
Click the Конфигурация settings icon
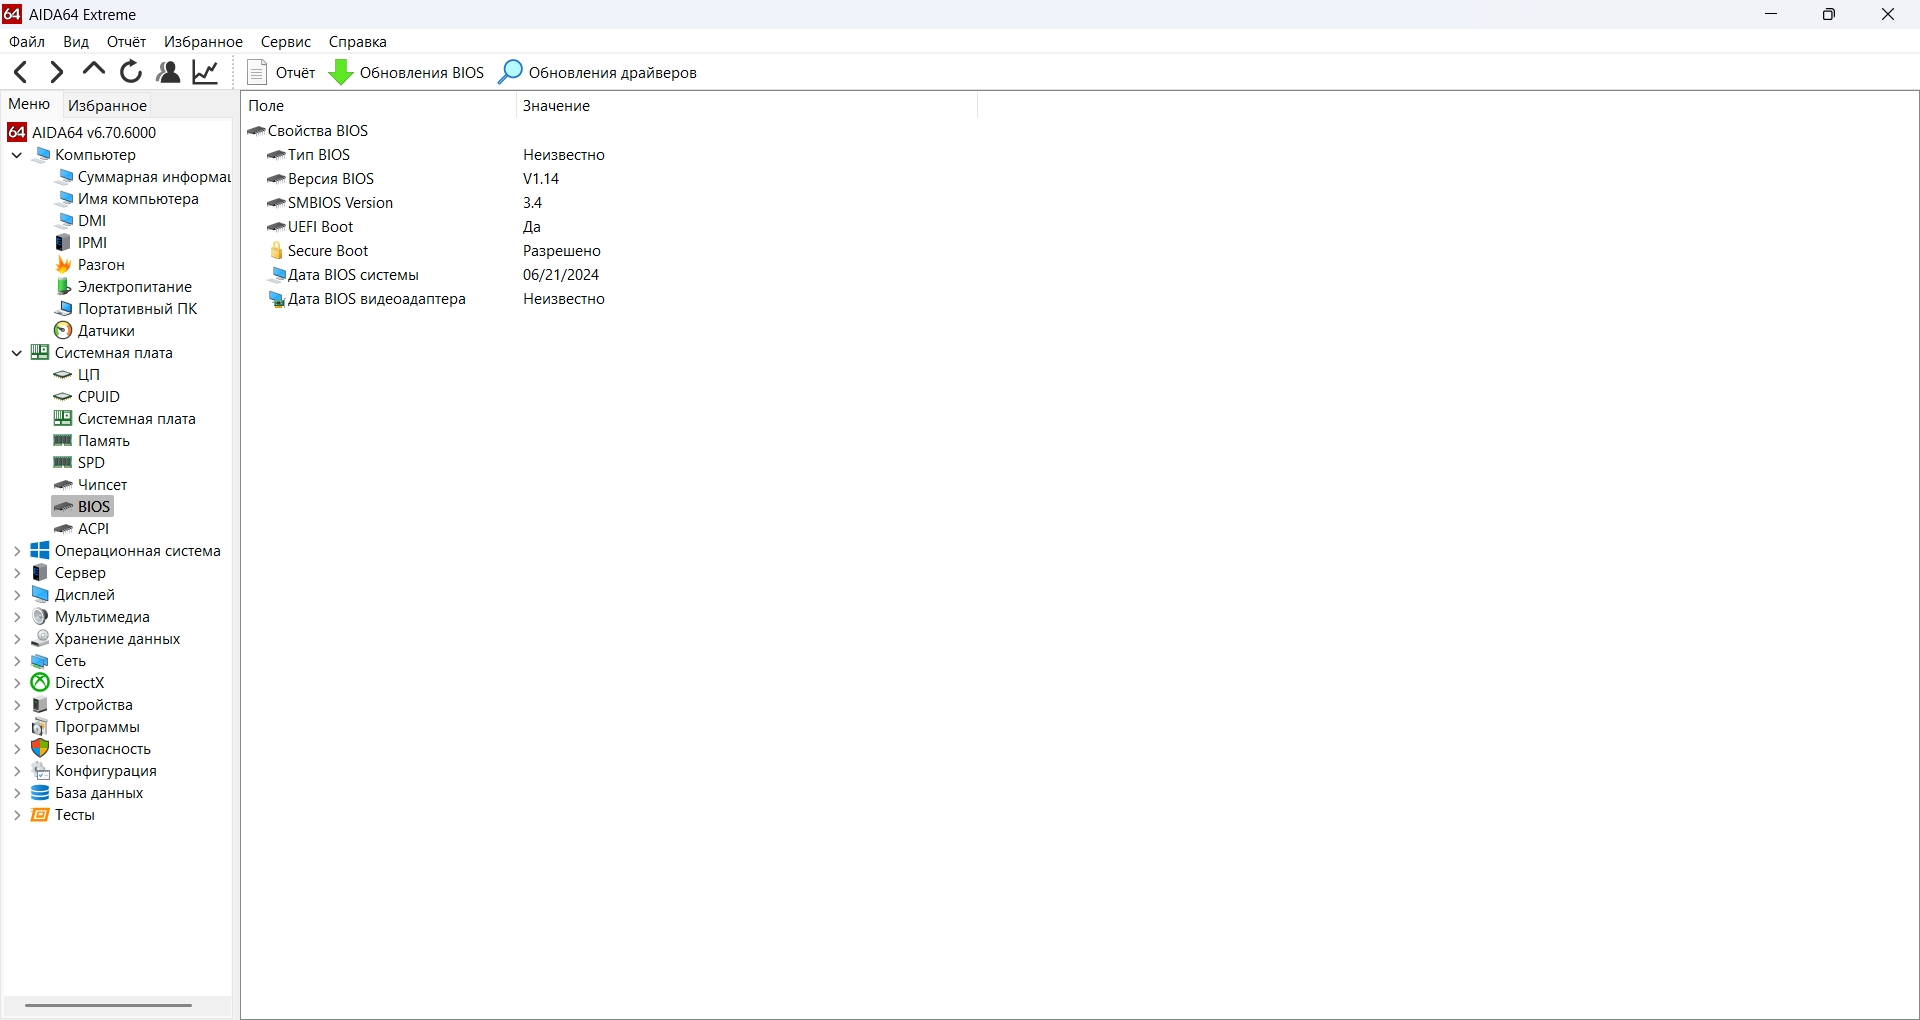click(40, 771)
